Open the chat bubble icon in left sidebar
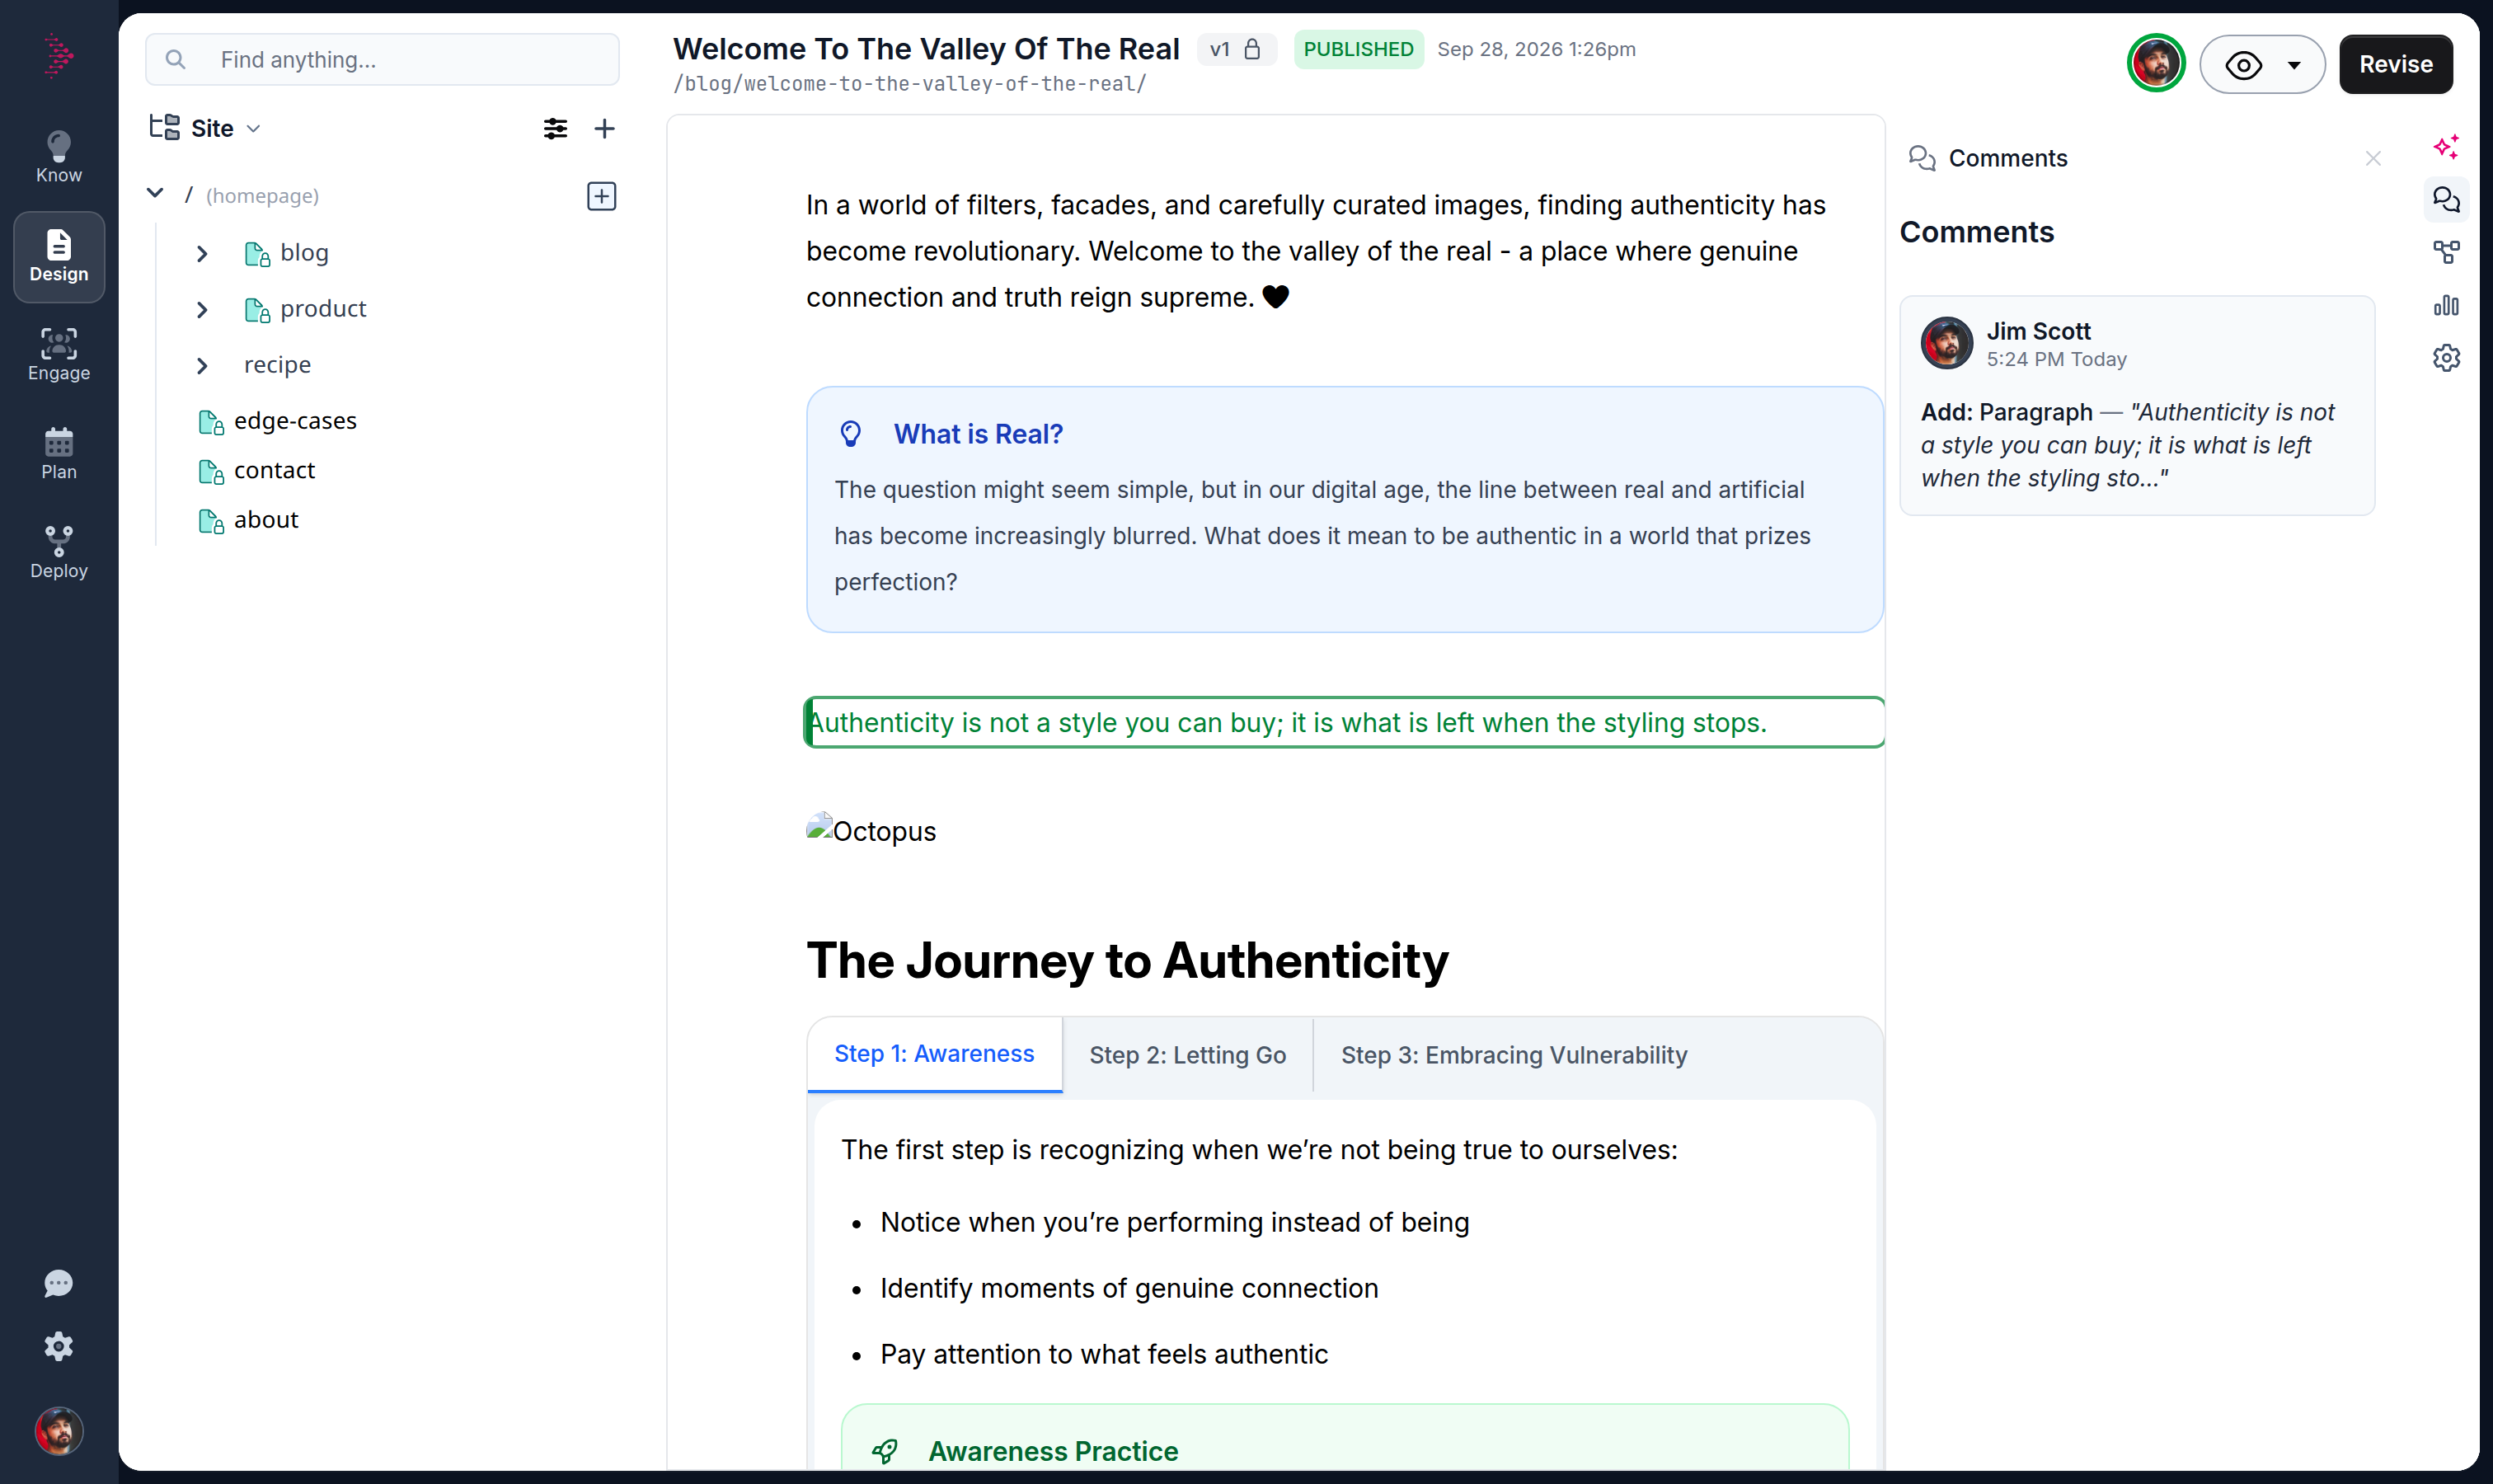 pyautogui.click(x=59, y=1283)
